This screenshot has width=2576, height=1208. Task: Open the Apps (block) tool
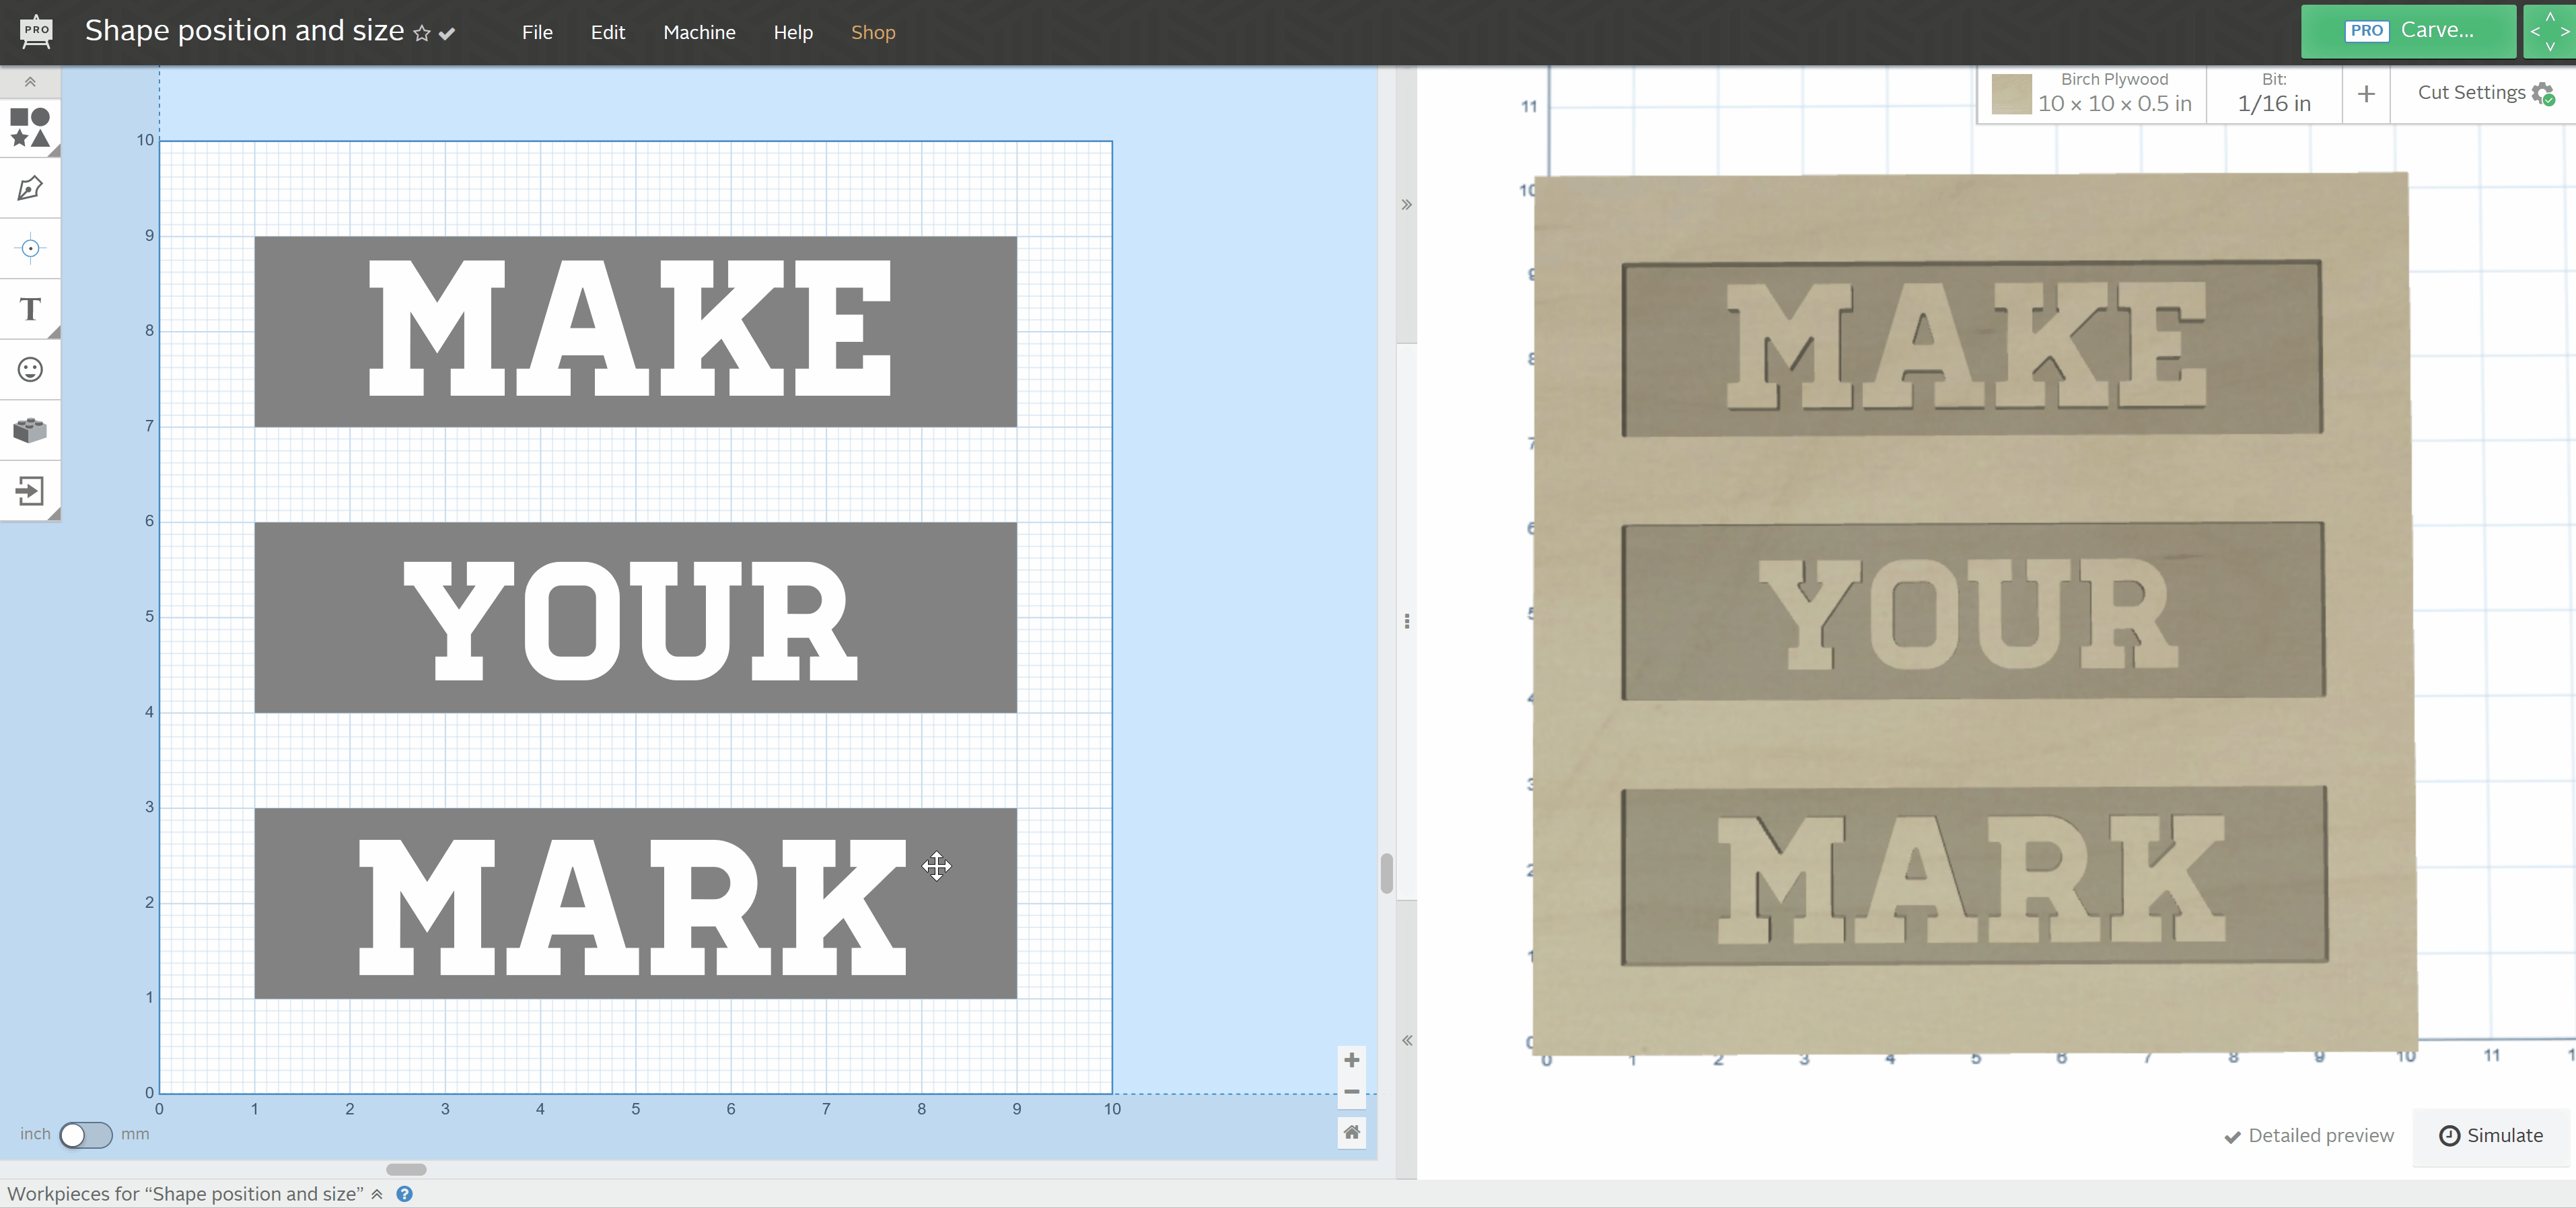[30, 430]
